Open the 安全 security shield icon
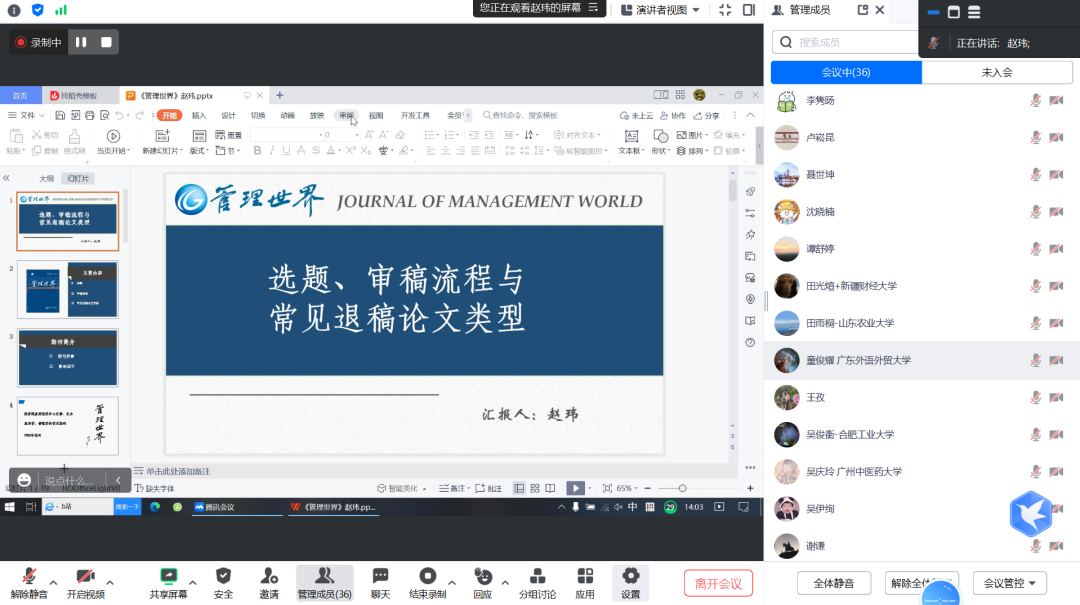 pyautogui.click(x=223, y=577)
